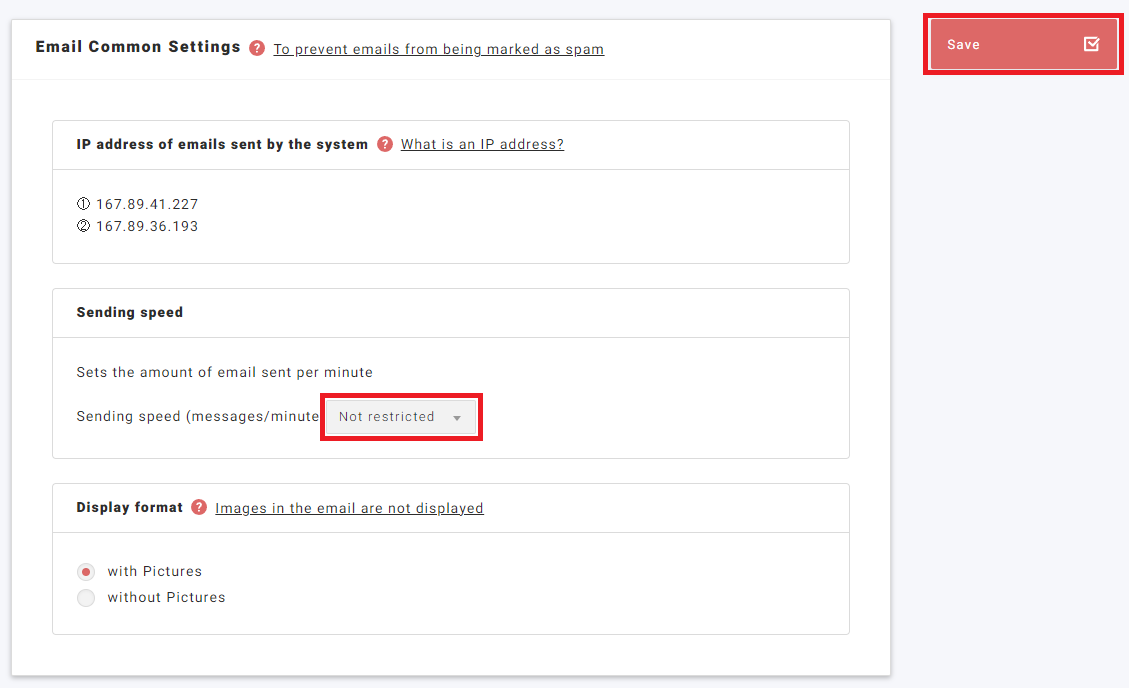Click the checkmark icon inside Save button
Viewport: 1129px width, 688px height.
(x=1092, y=44)
